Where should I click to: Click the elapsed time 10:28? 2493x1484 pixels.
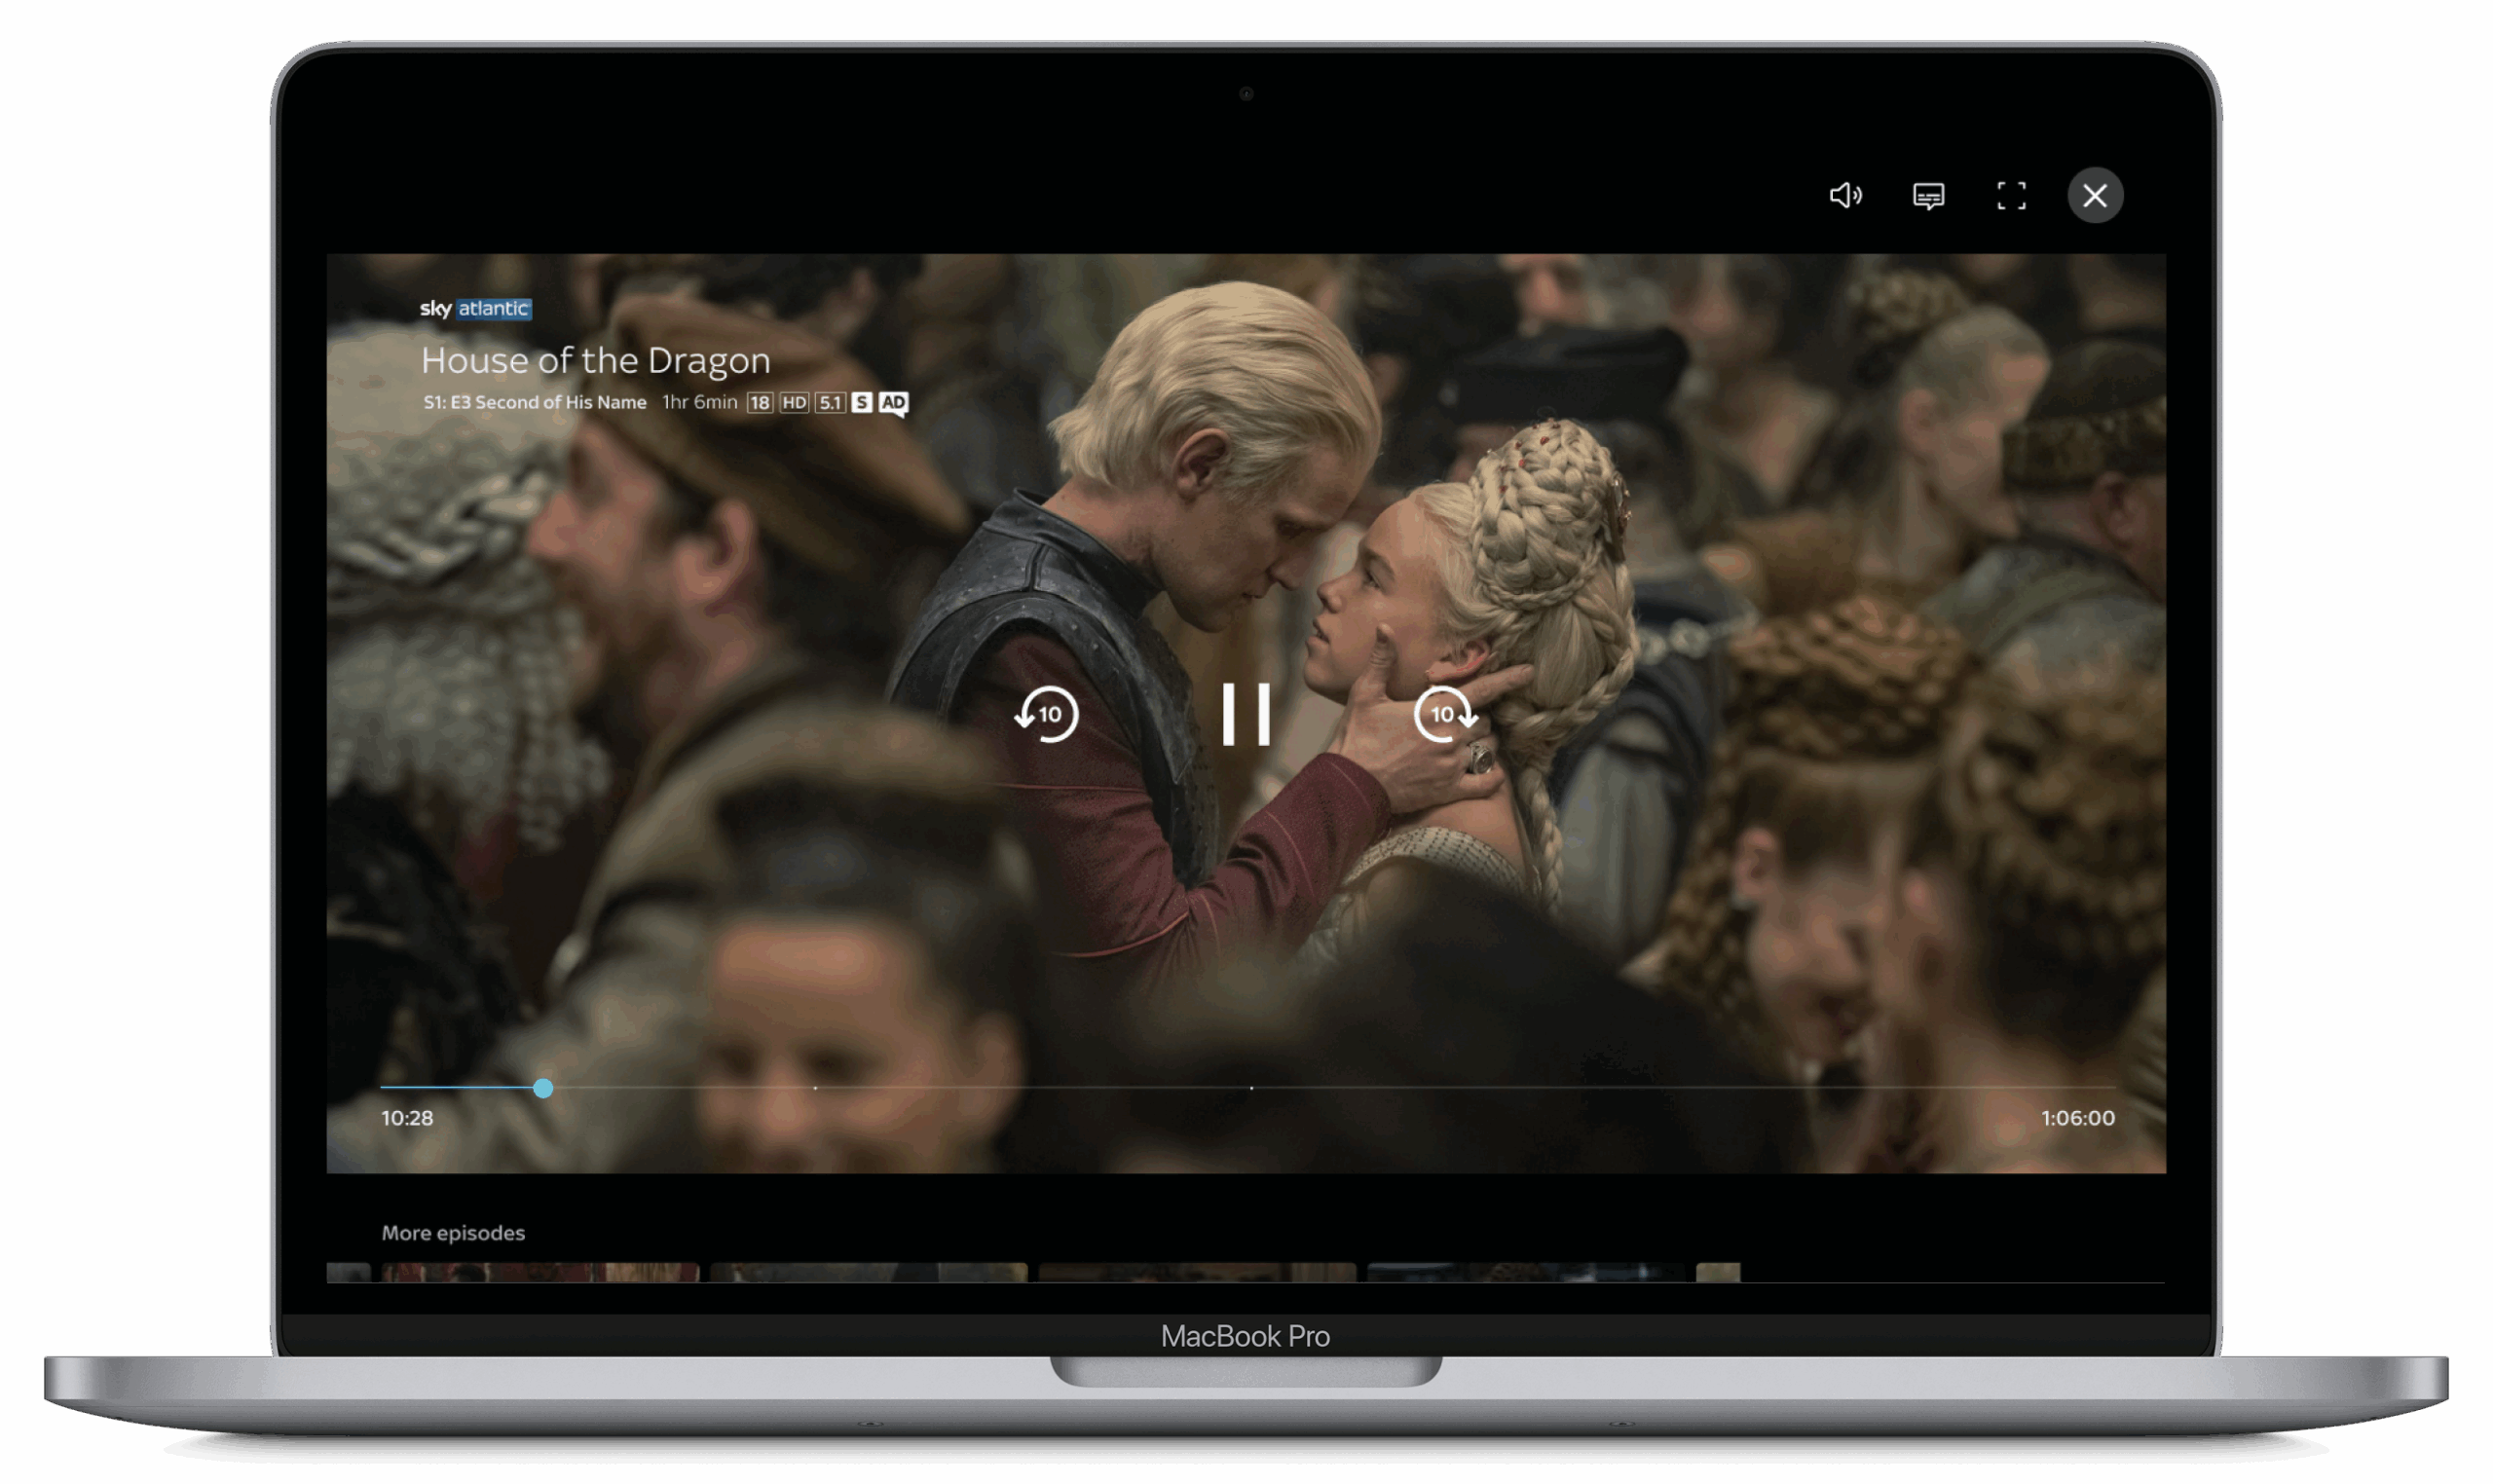click(x=407, y=1118)
